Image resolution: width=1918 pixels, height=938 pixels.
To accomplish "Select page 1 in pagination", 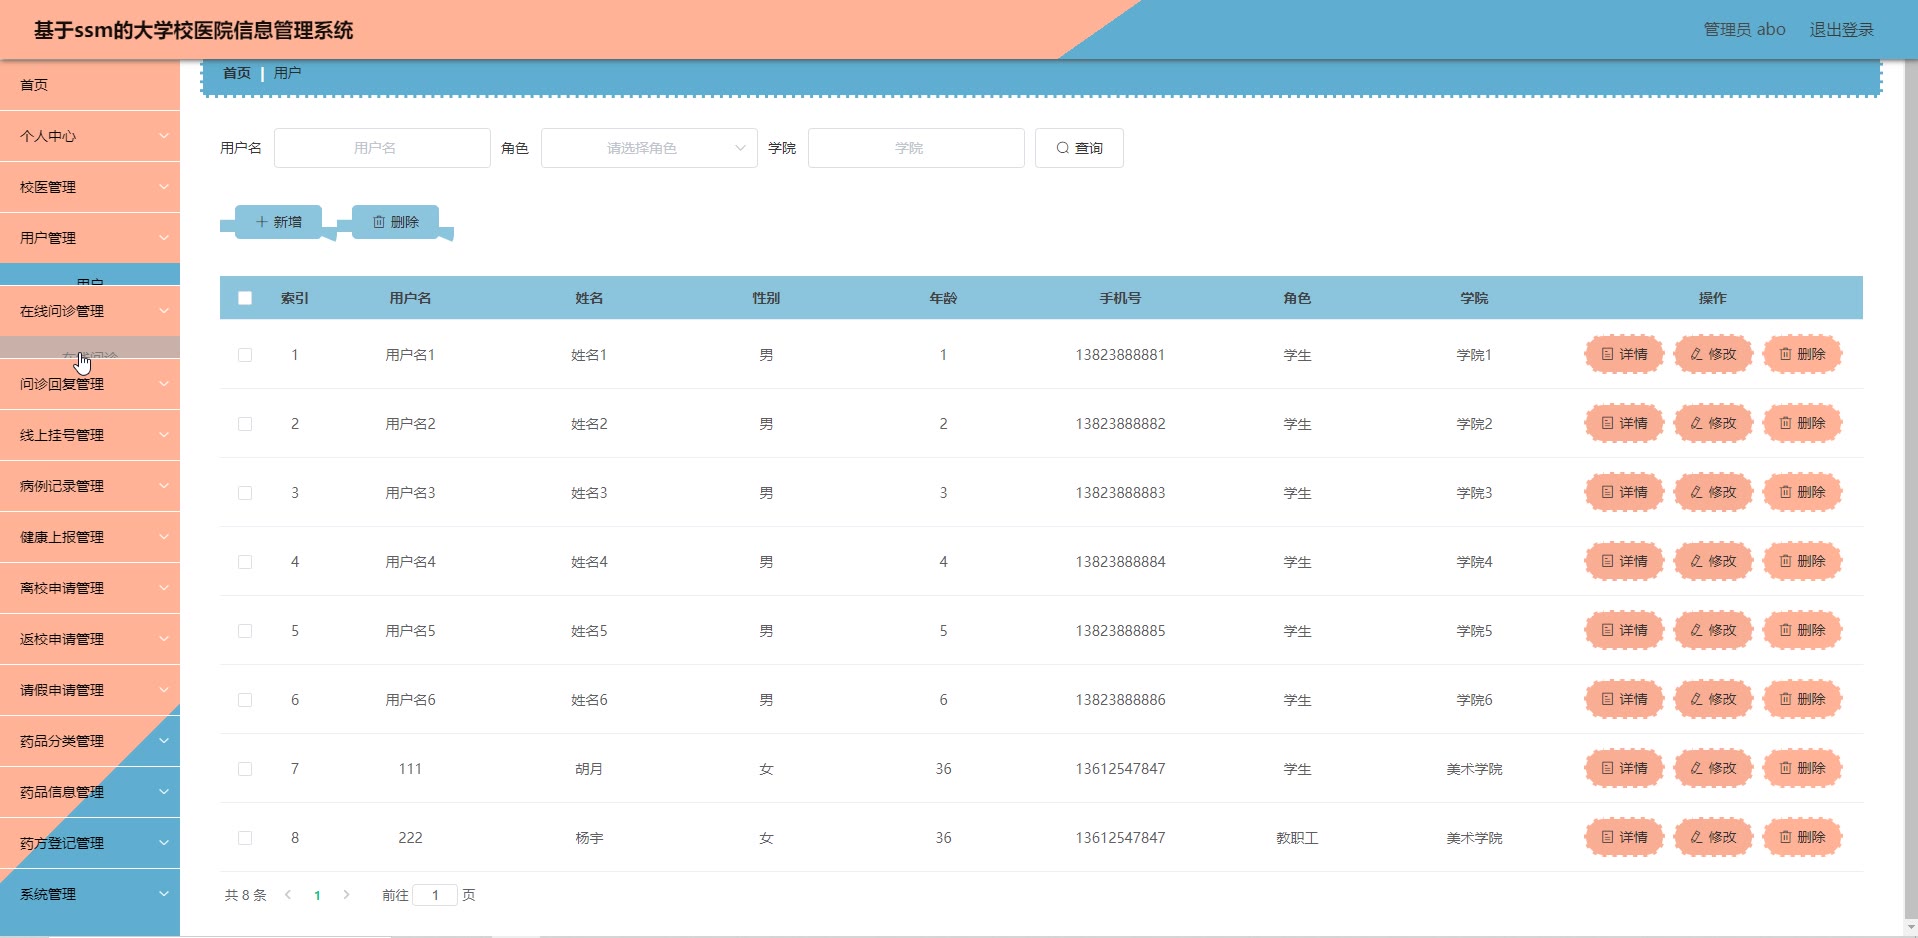I will click(x=317, y=895).
